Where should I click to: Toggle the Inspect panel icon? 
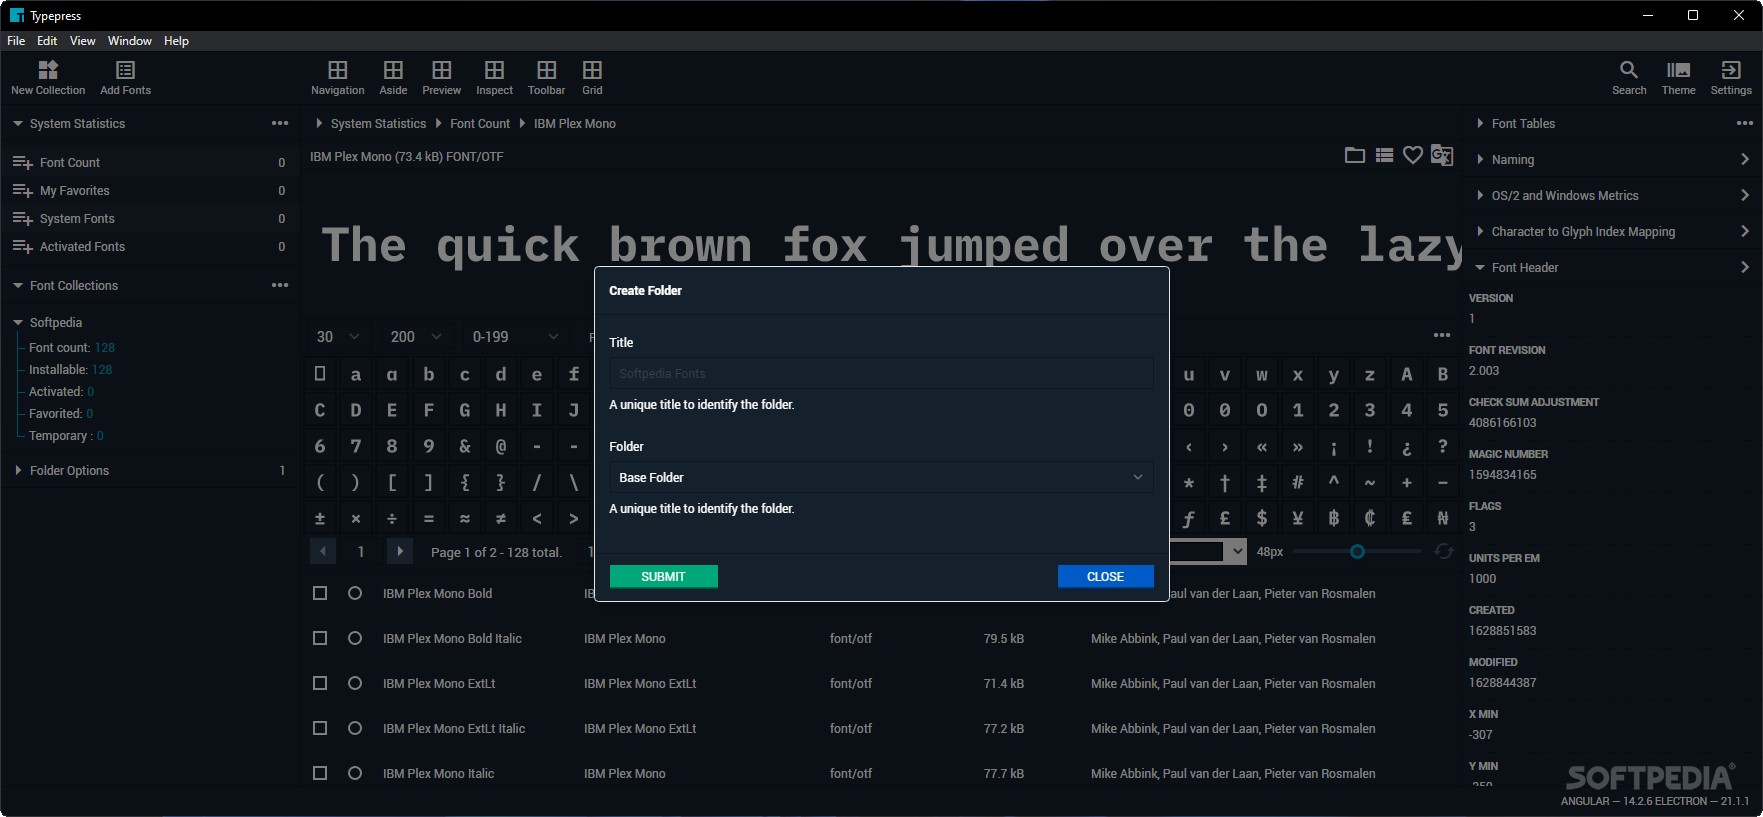click(494, 69)
